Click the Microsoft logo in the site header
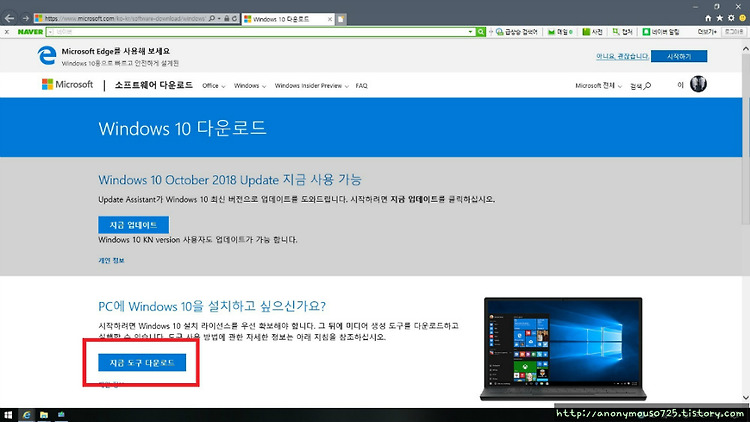Image resolution: width=750 pixels, height=422 pixels. (67, 85)
